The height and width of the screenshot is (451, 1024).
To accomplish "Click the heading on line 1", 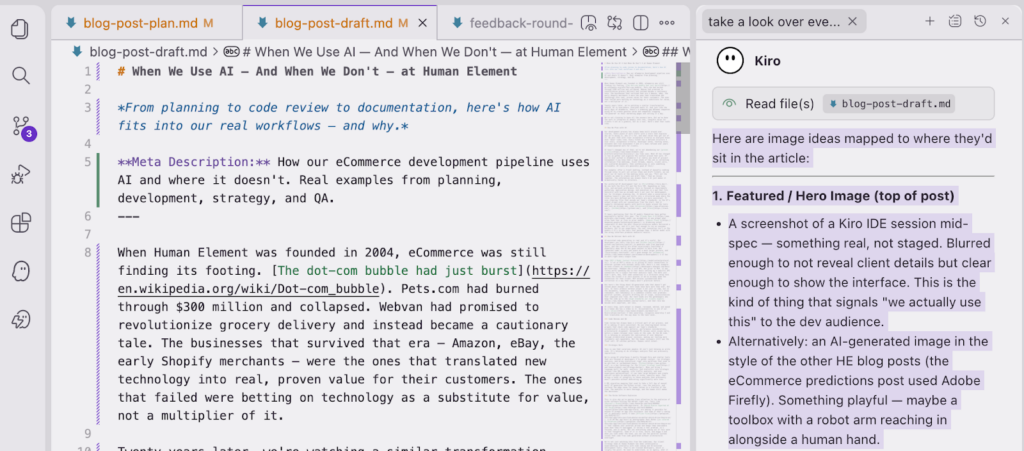I will tap(317, 72).
